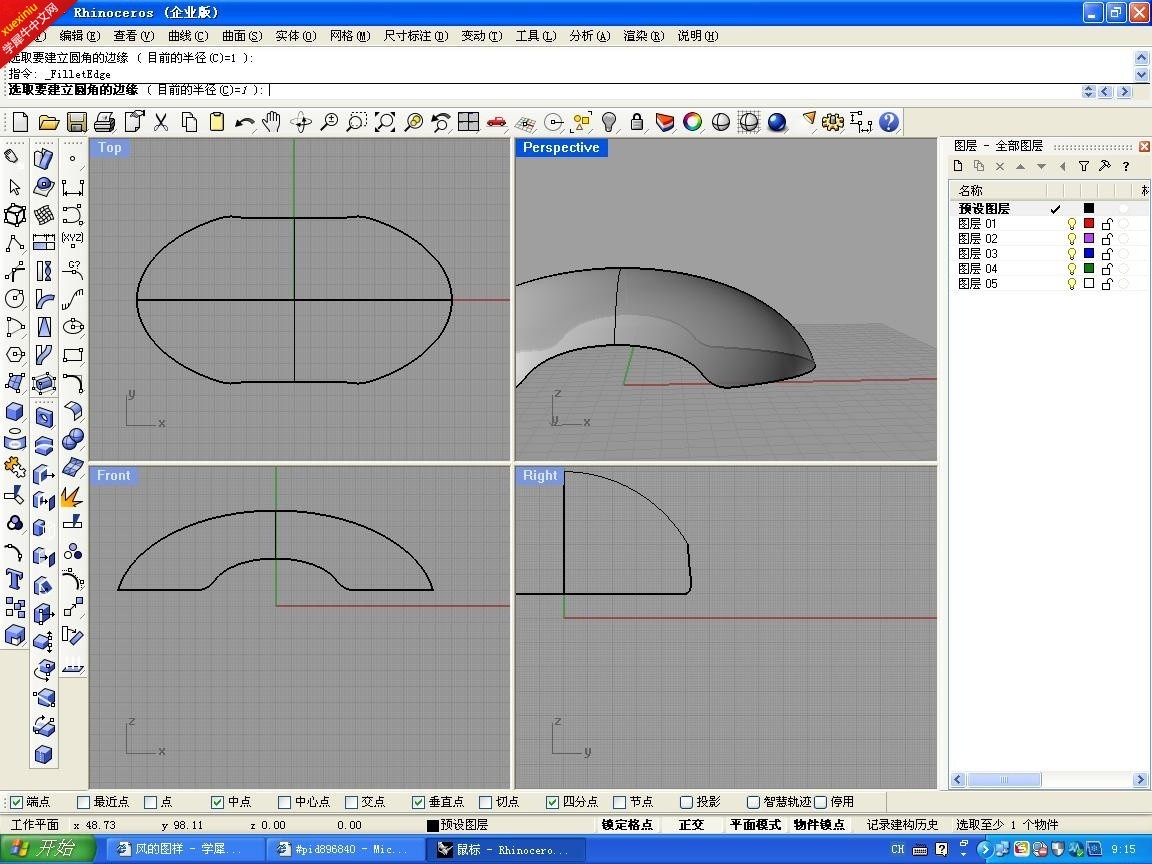Image resolution: width=1152 pixels, height=864 pixels.
Task: Open the color wheel icon in toolbar
Action: click(692, 122)
